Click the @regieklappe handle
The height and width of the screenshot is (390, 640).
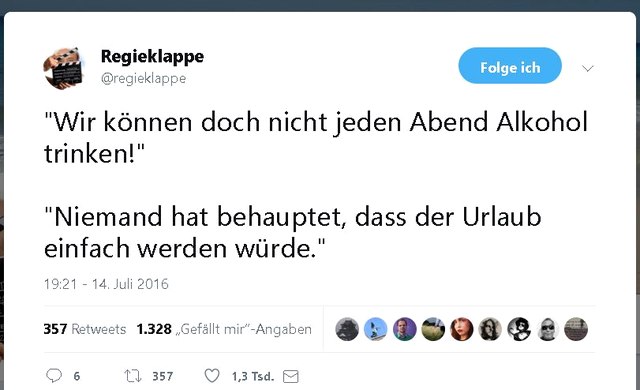pos(143,78)
